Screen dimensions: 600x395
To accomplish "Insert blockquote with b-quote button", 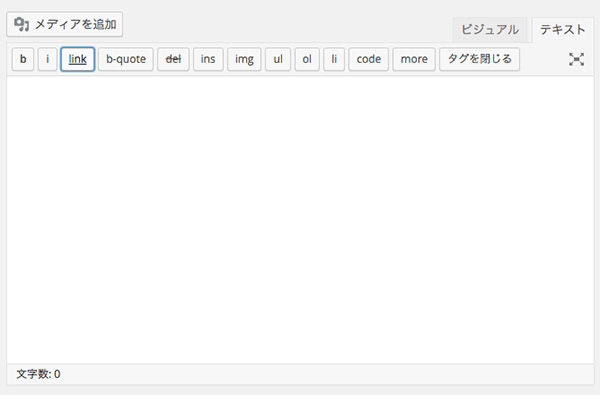I will coord(126,59).
